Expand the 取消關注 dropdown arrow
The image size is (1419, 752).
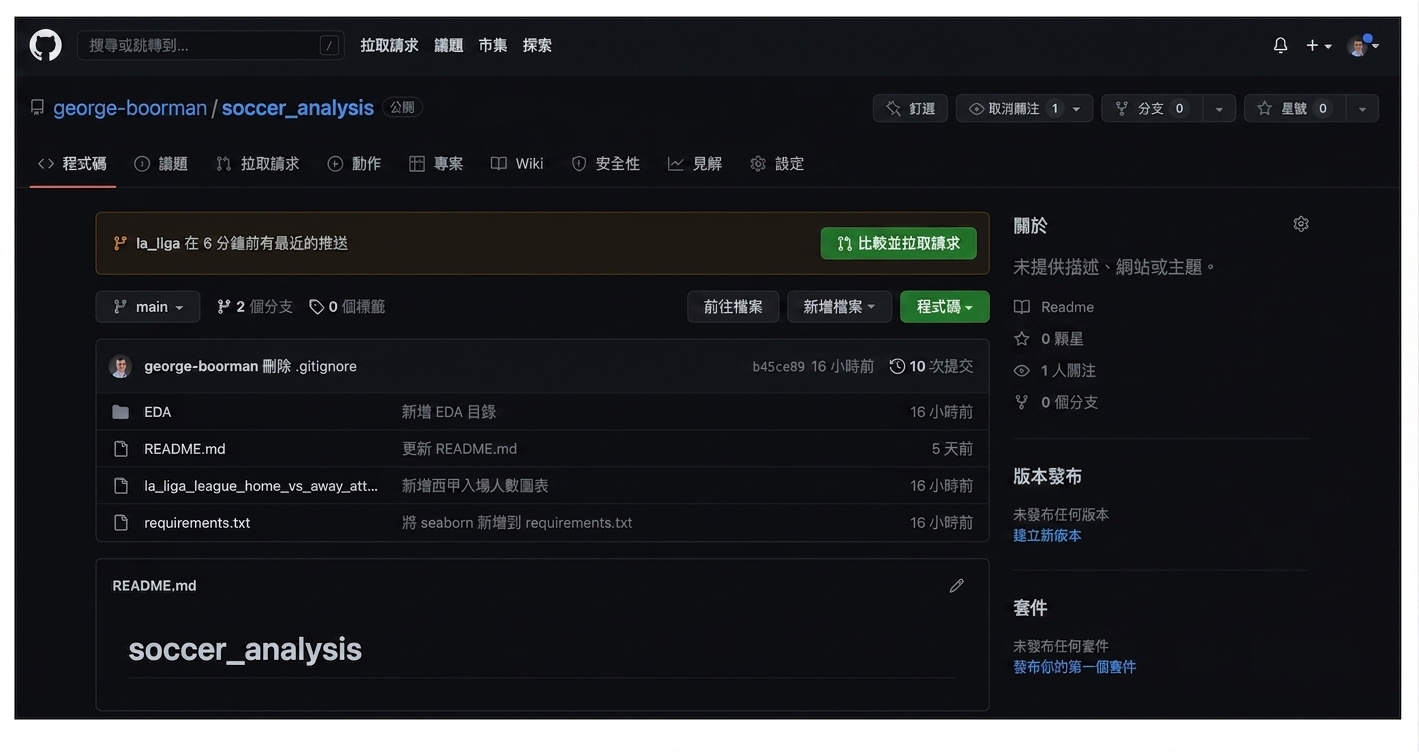pyautogui.click(x=1077, y=108)
